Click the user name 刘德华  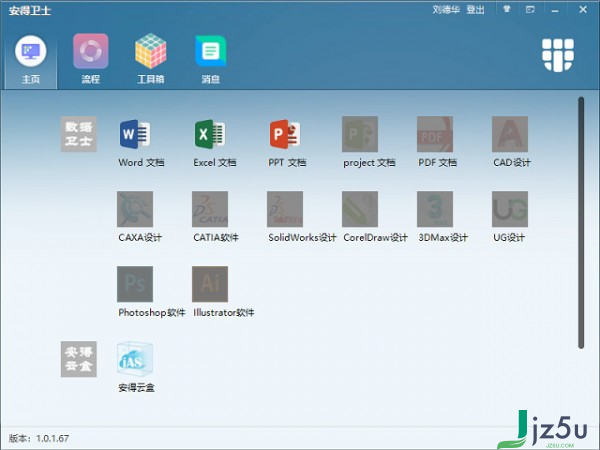[446, 10]
